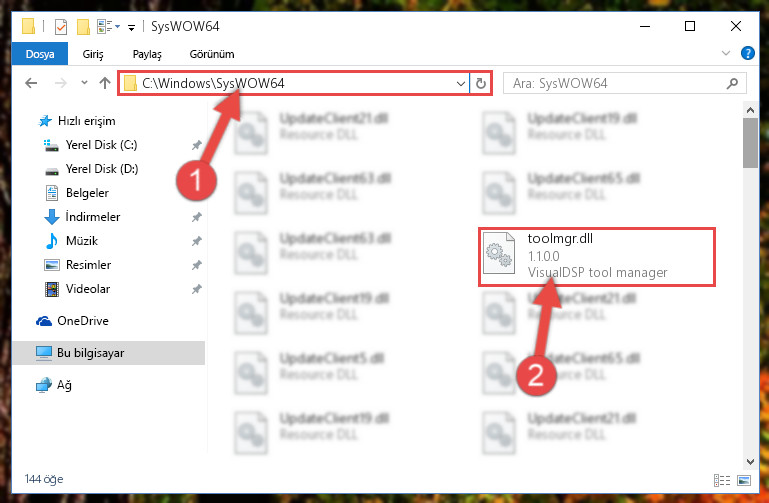The height and width of the screenshot is (503, 769).
Task: Open the address bar history dropdown
Action: 461,83
